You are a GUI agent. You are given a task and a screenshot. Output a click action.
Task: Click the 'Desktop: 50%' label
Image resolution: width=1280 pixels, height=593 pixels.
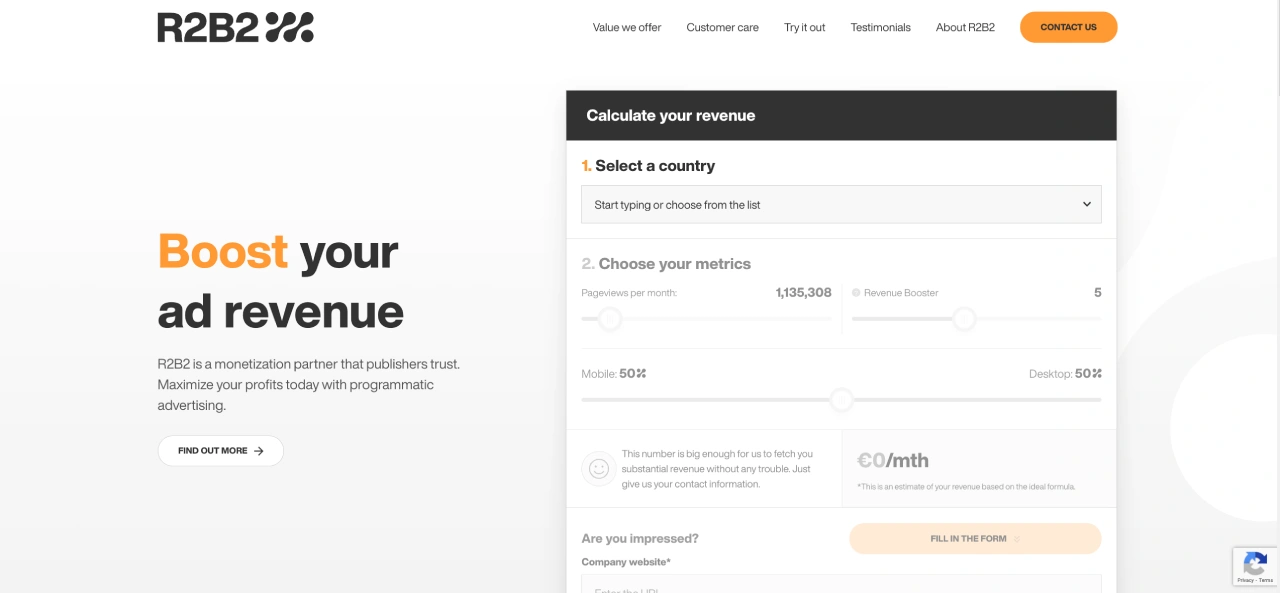pyautogui.click(x=1065, y=374)
